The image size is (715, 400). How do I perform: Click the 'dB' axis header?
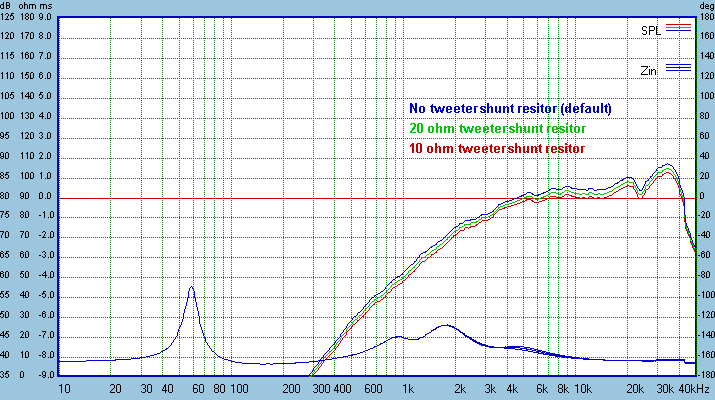point(8,6)
